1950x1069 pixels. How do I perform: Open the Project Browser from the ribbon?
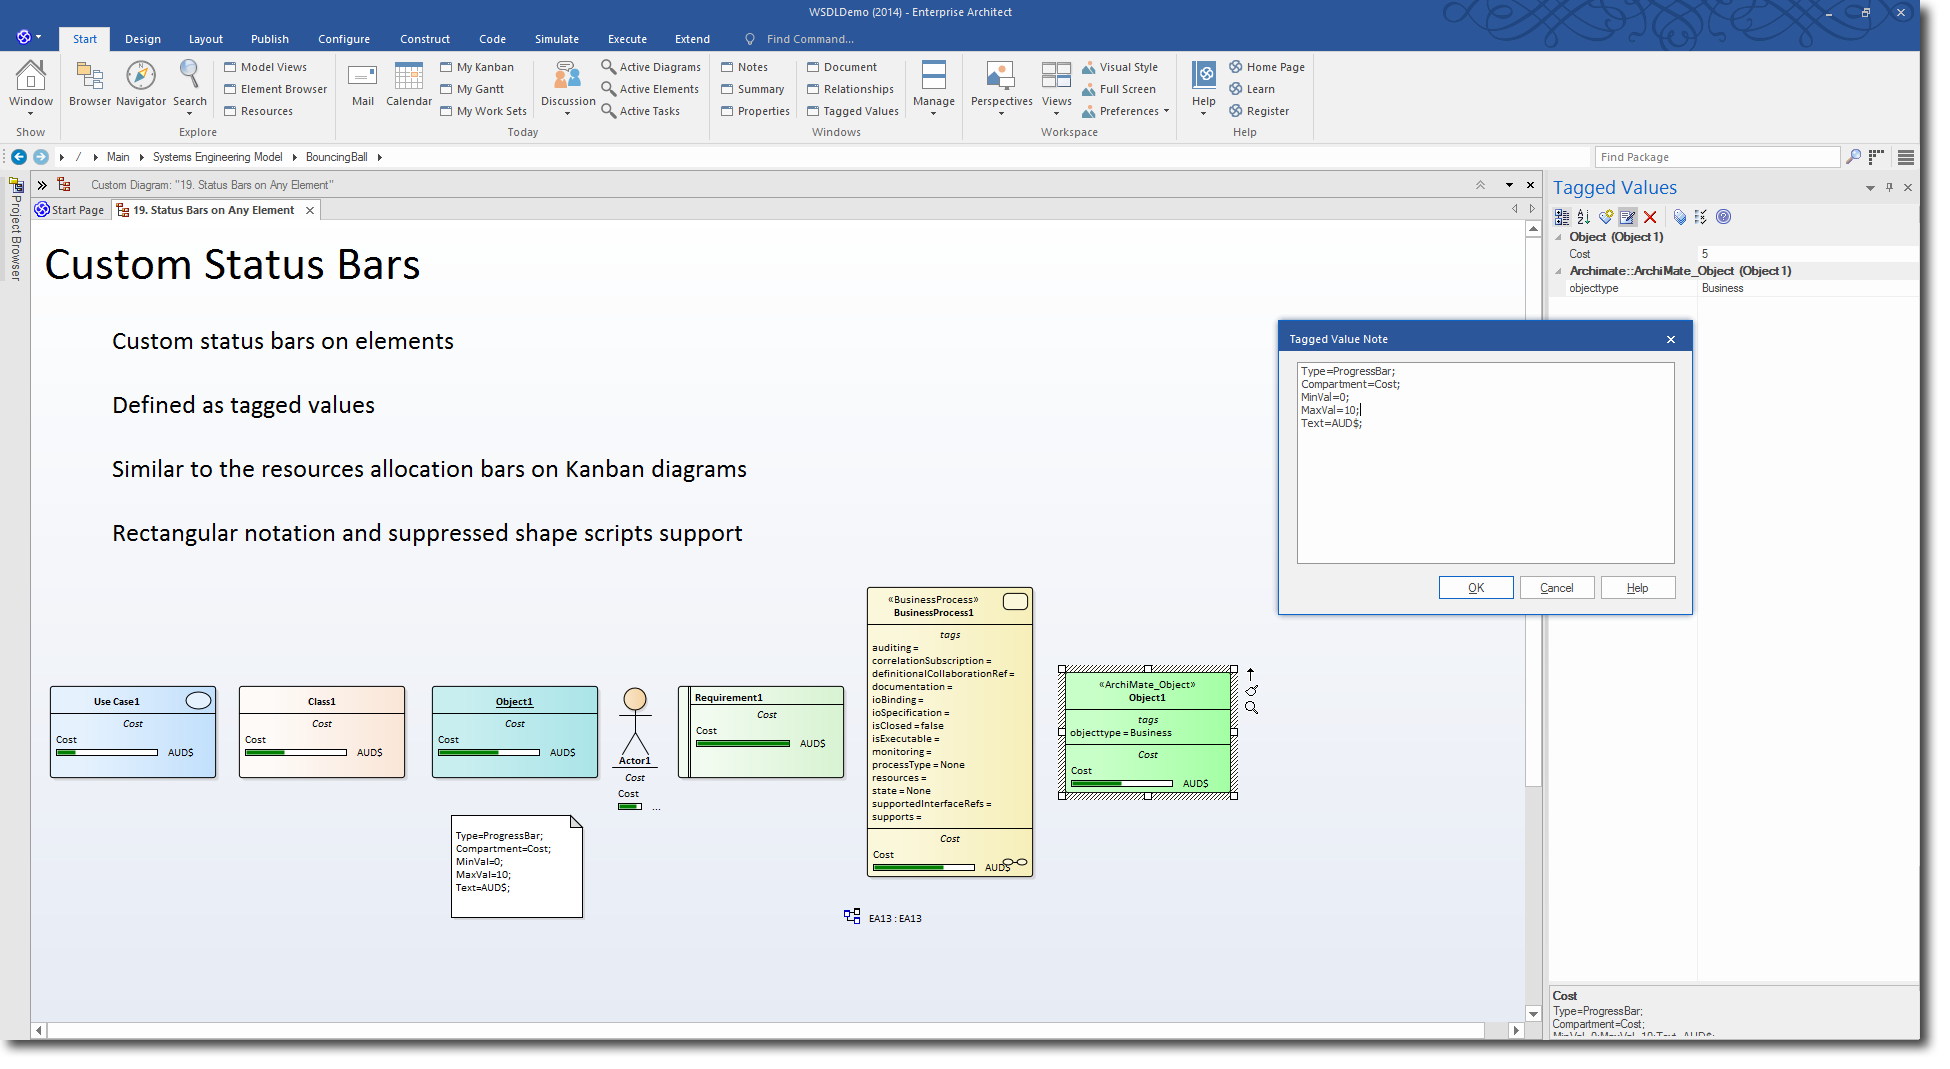(x=89, y=83)
